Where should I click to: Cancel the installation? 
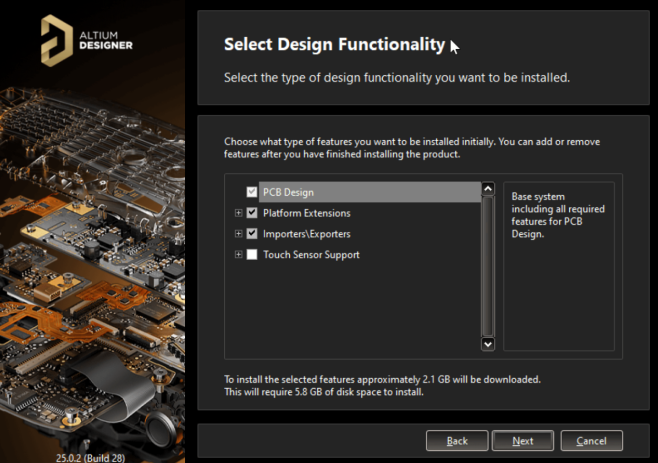[x=591, y=440]
